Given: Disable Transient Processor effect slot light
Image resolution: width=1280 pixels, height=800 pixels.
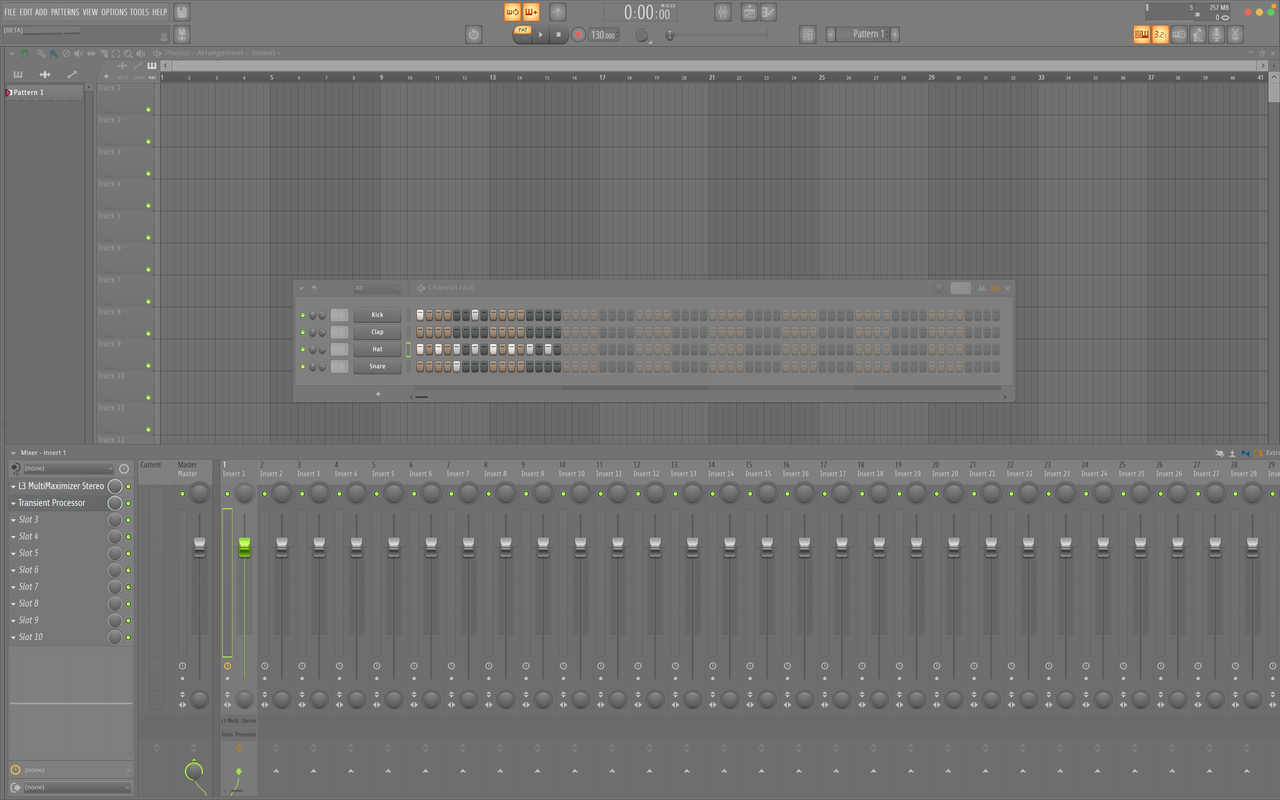Looking at the screenshot, I should point(128,503).
